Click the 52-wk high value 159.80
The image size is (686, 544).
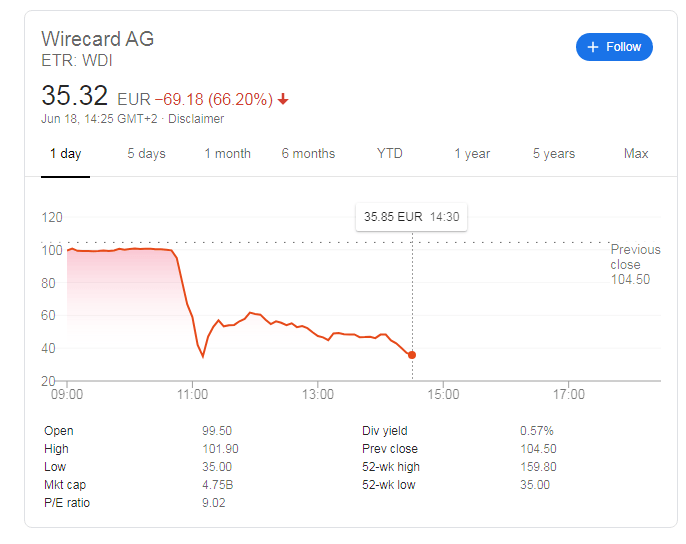click(538, 467)
